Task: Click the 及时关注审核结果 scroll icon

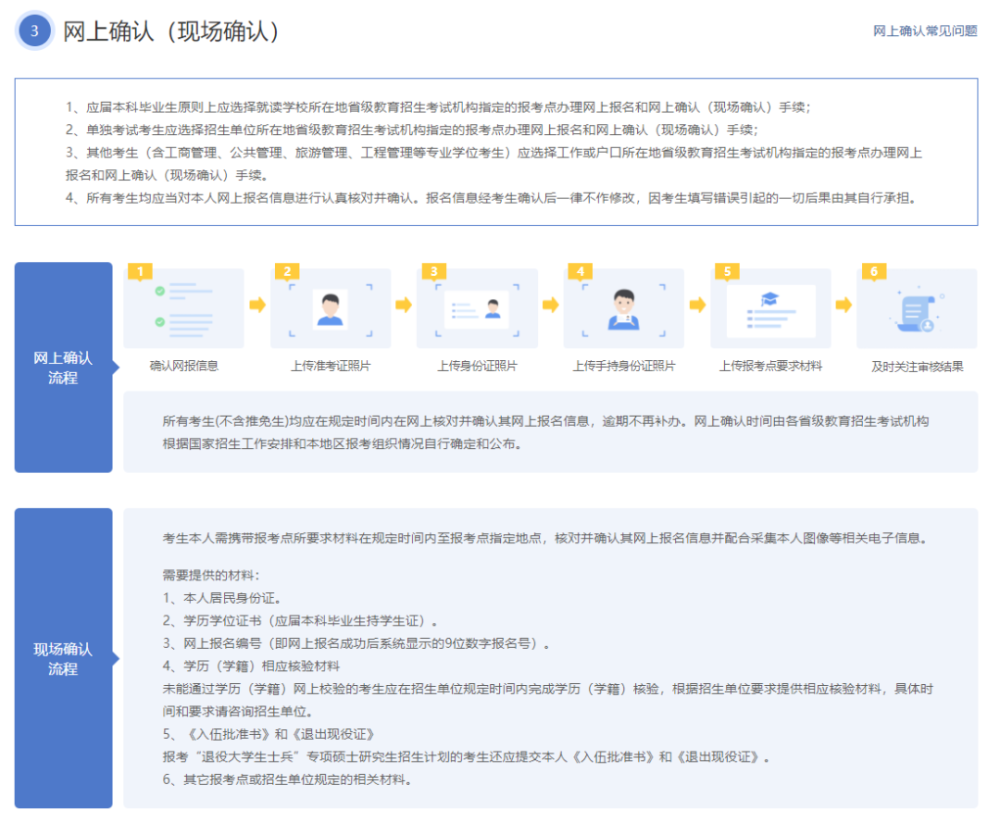Action: point(917,311)
